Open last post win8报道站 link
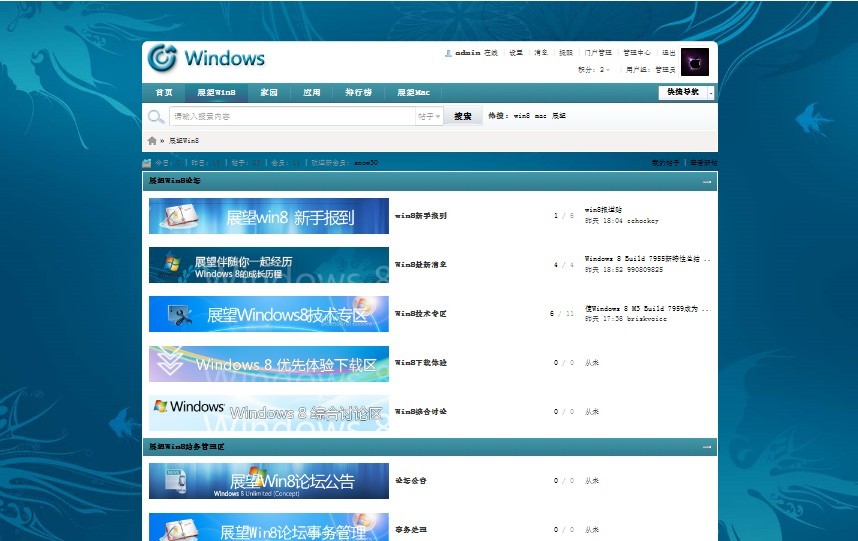Viewport: 858px width, 541px height. click(x=604, y=210)
